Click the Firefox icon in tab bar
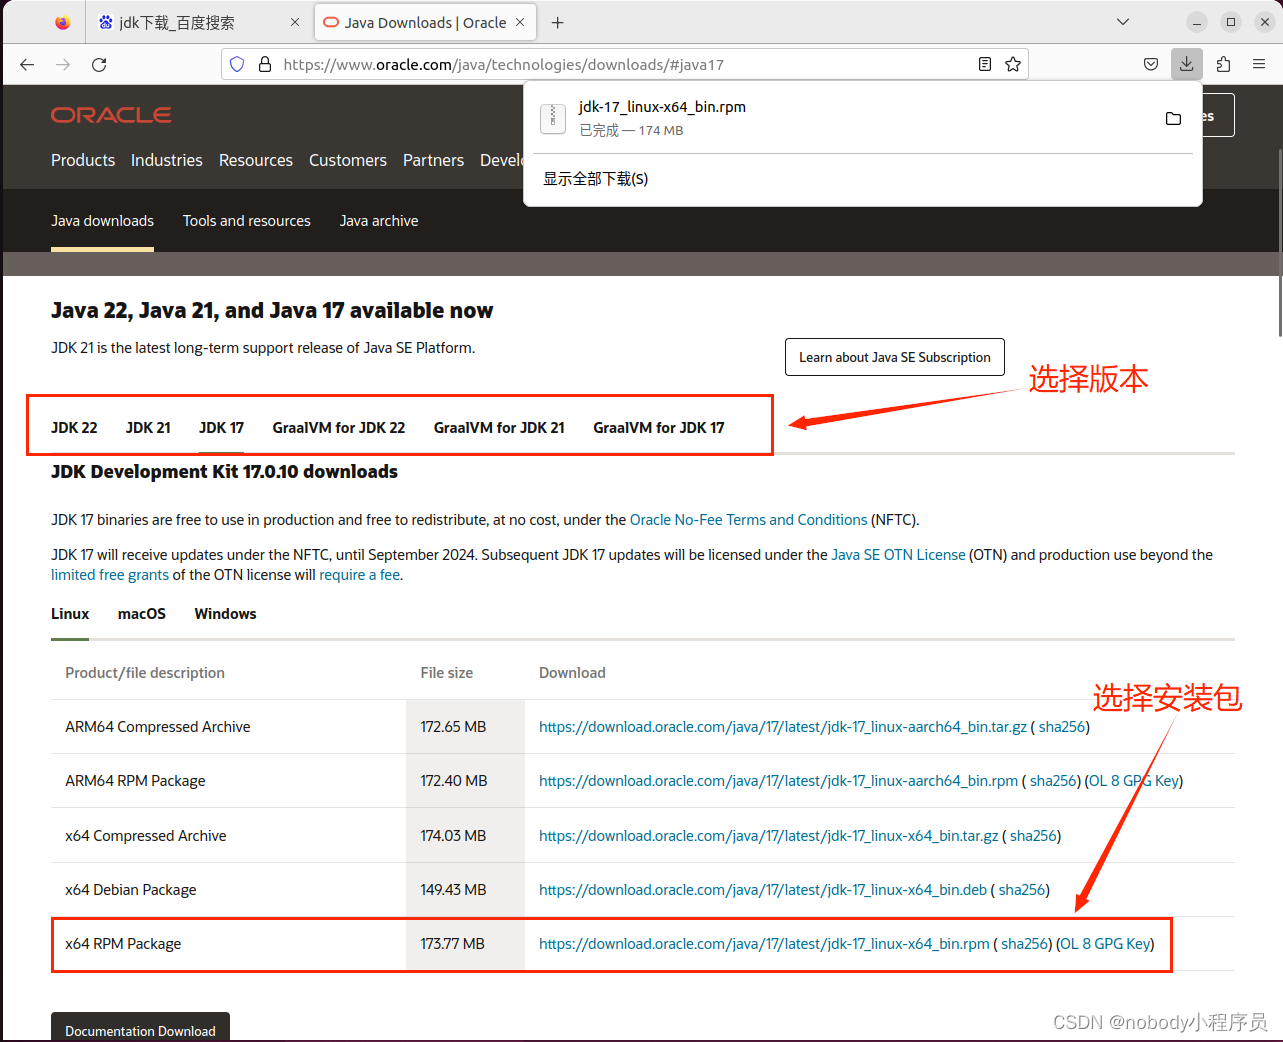The image size is (1283, 1042). click(62, 22)
